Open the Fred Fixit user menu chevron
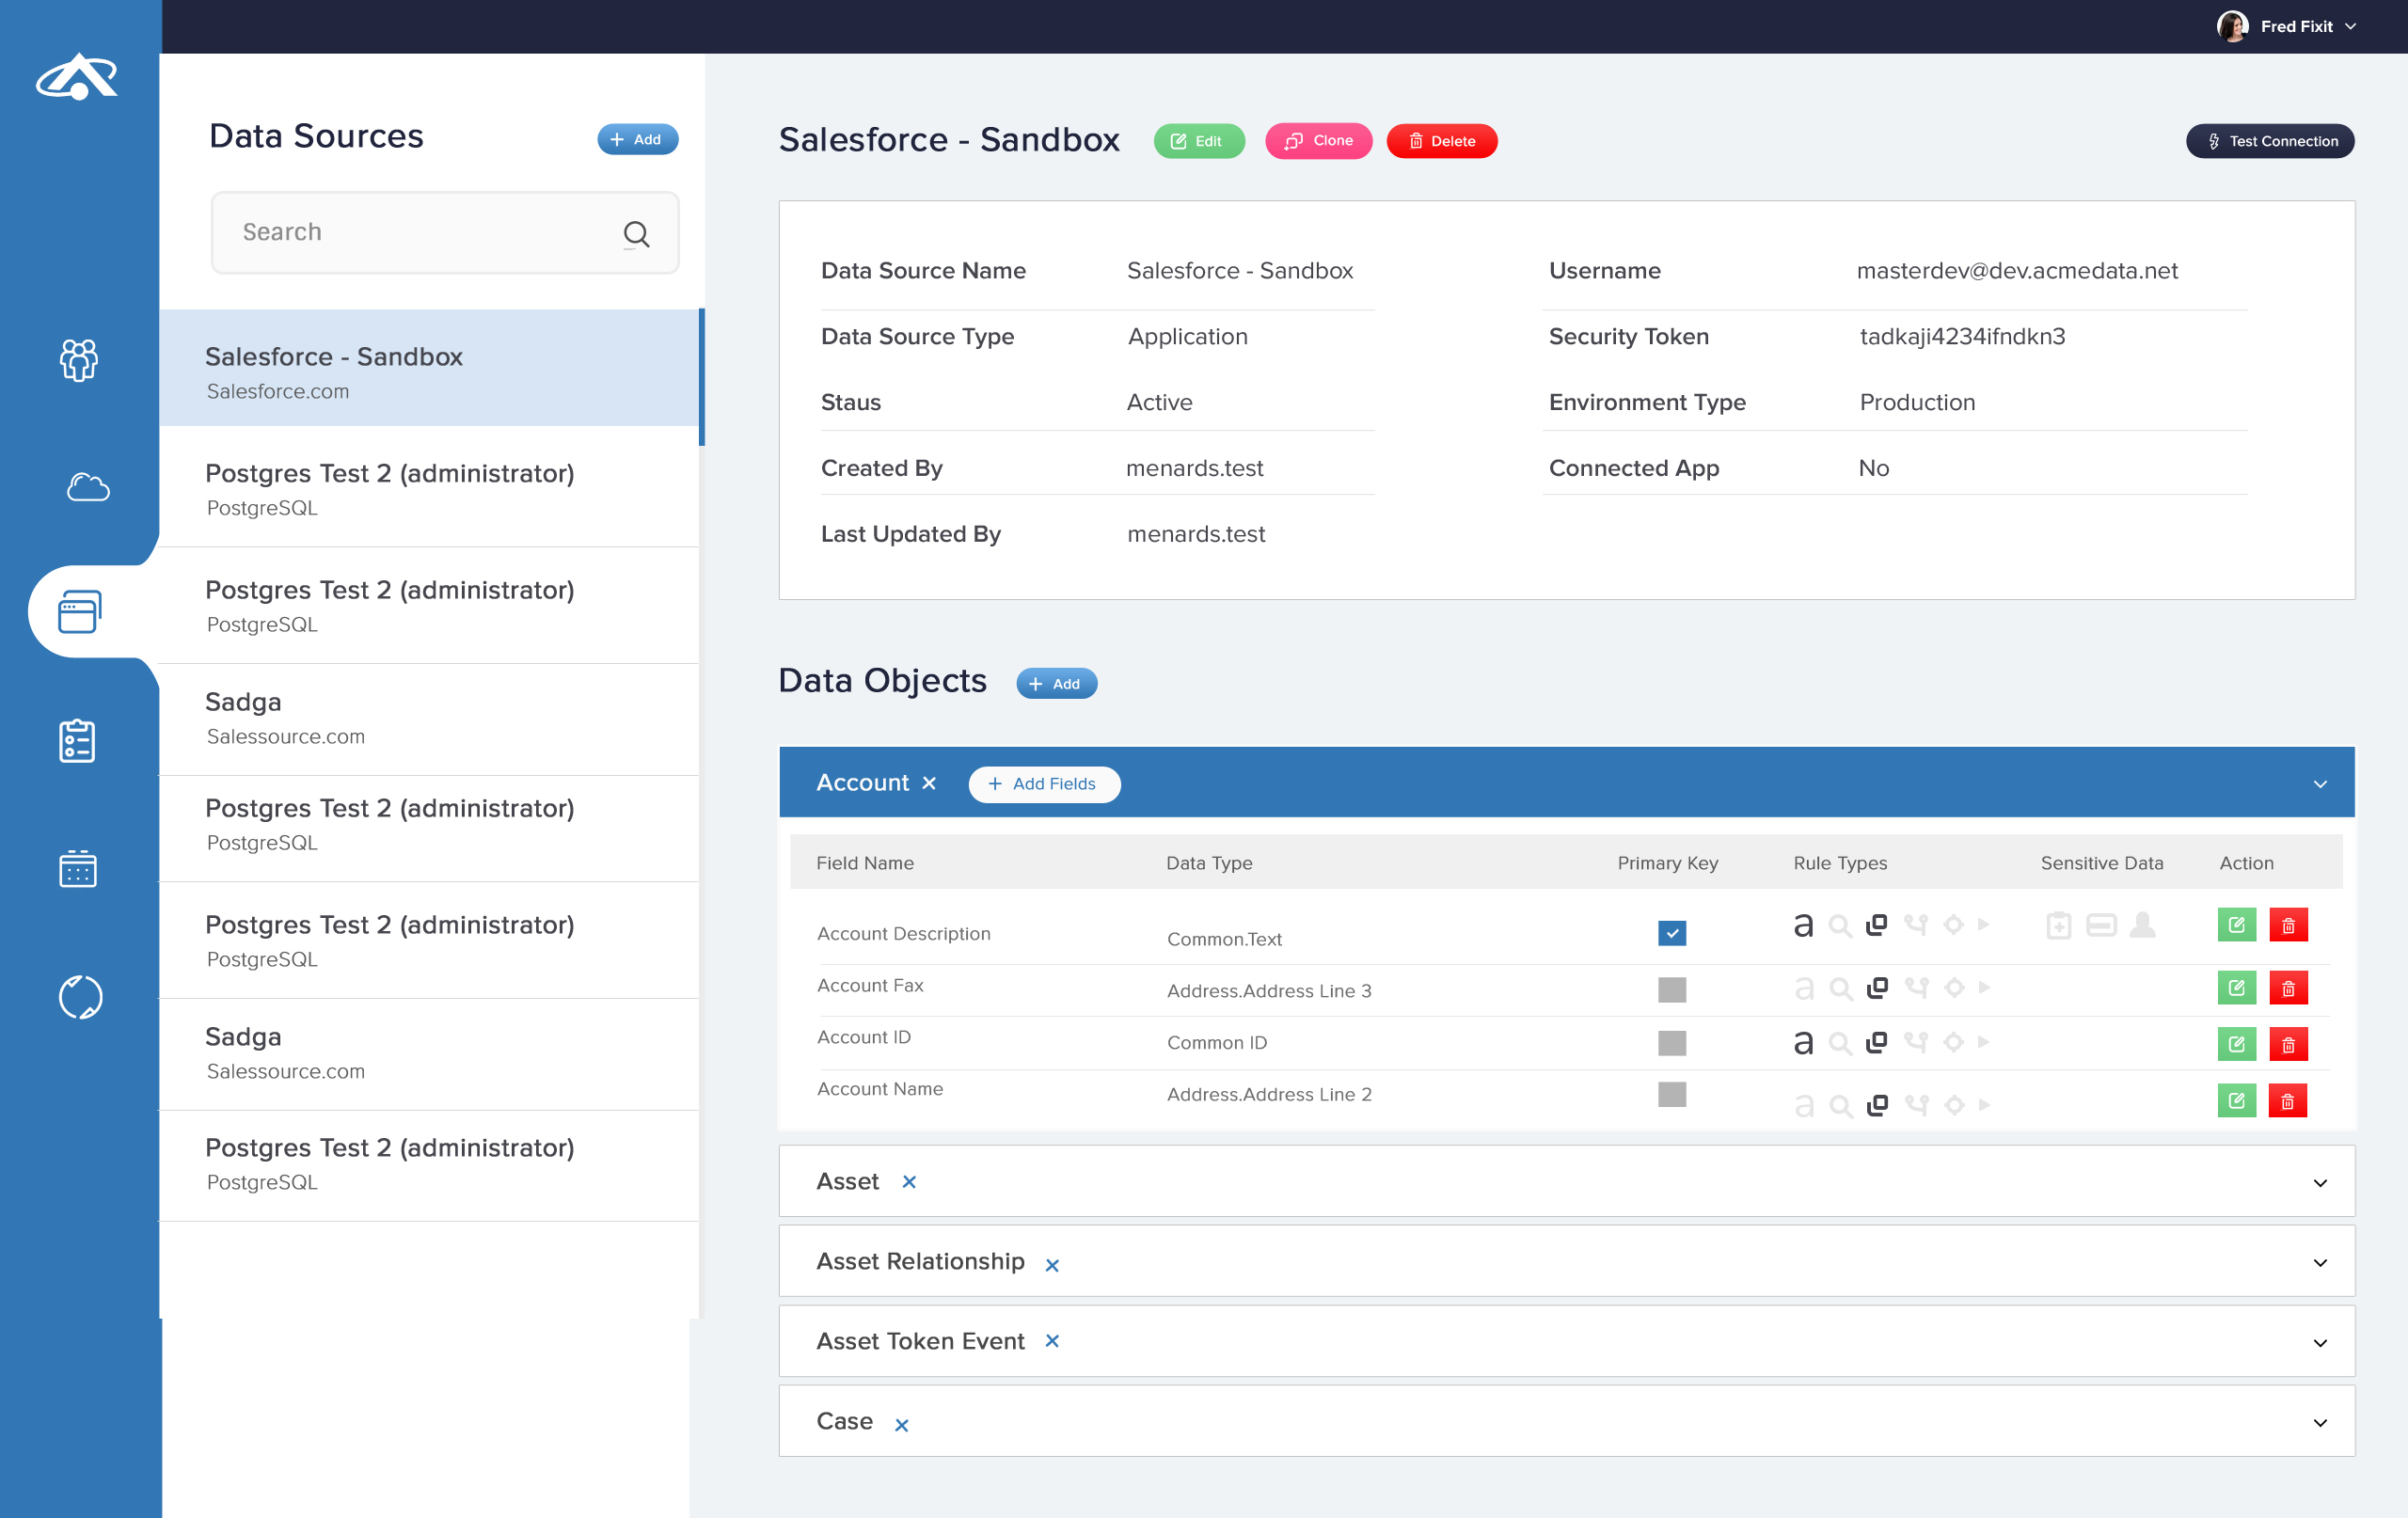This screenshot has height=1518, width=2408. [x=2351, y=27]
